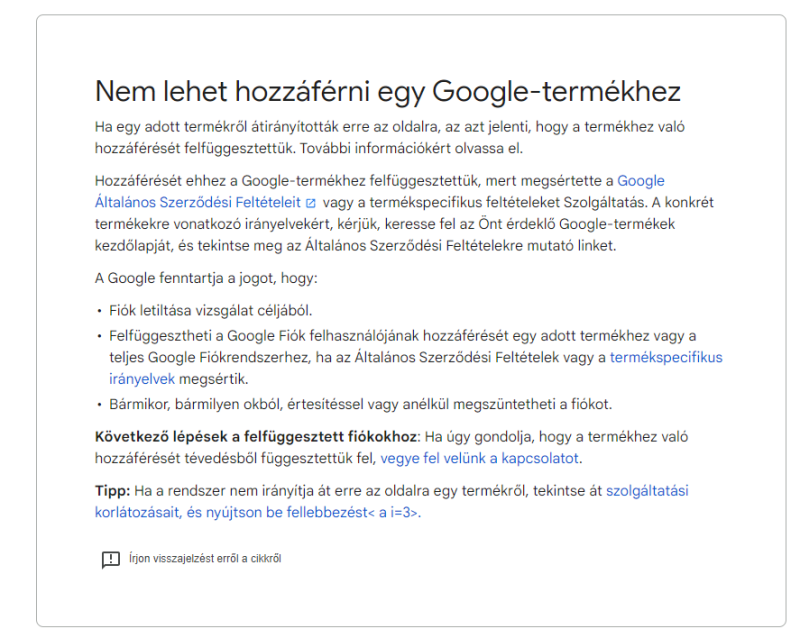Viewport: 800px width, 638px height.
Task: Click the feedback speech-bubble exclamation icon
Action: click(x=111, y=559)
